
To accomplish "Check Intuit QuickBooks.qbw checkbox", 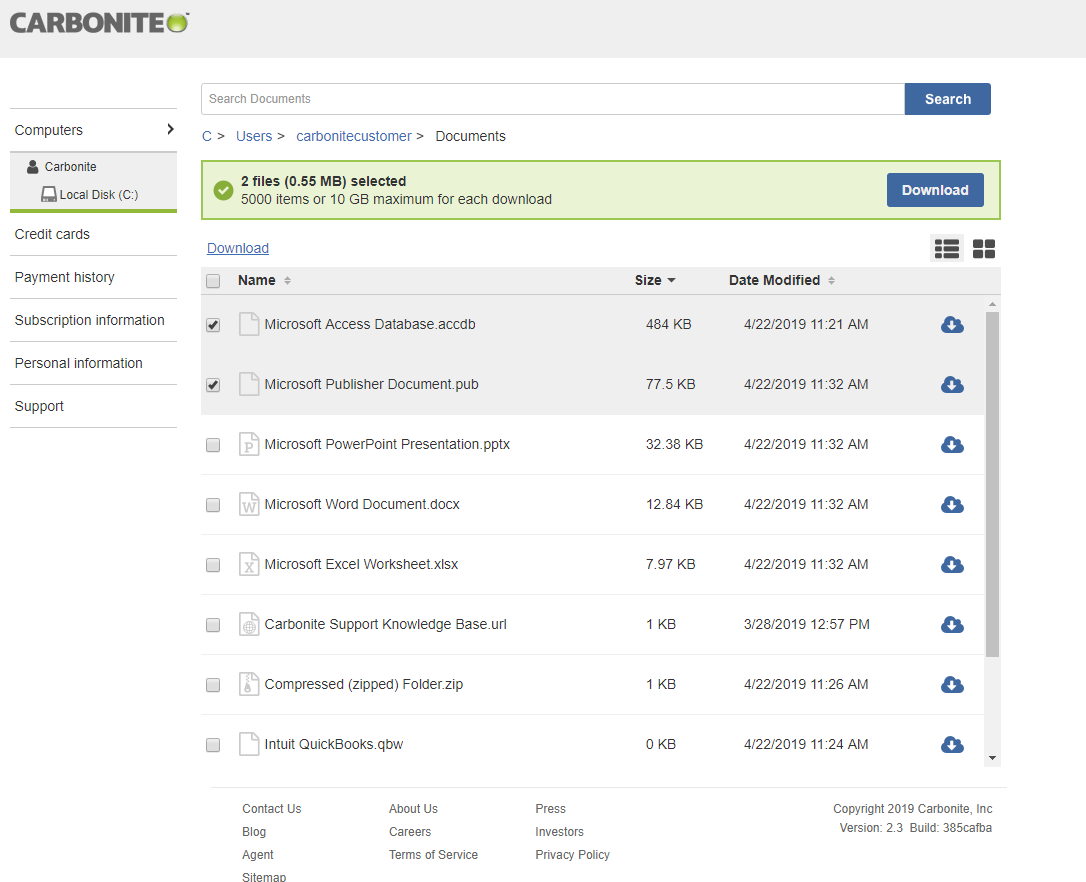I will click(x=213, y=745).
